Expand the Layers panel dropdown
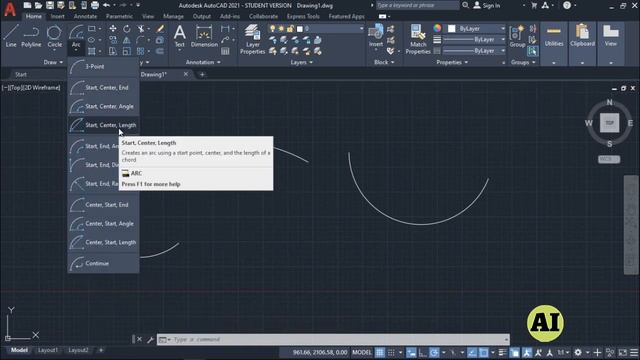Viewport: 640px width, 360px height. pos(301,62)
